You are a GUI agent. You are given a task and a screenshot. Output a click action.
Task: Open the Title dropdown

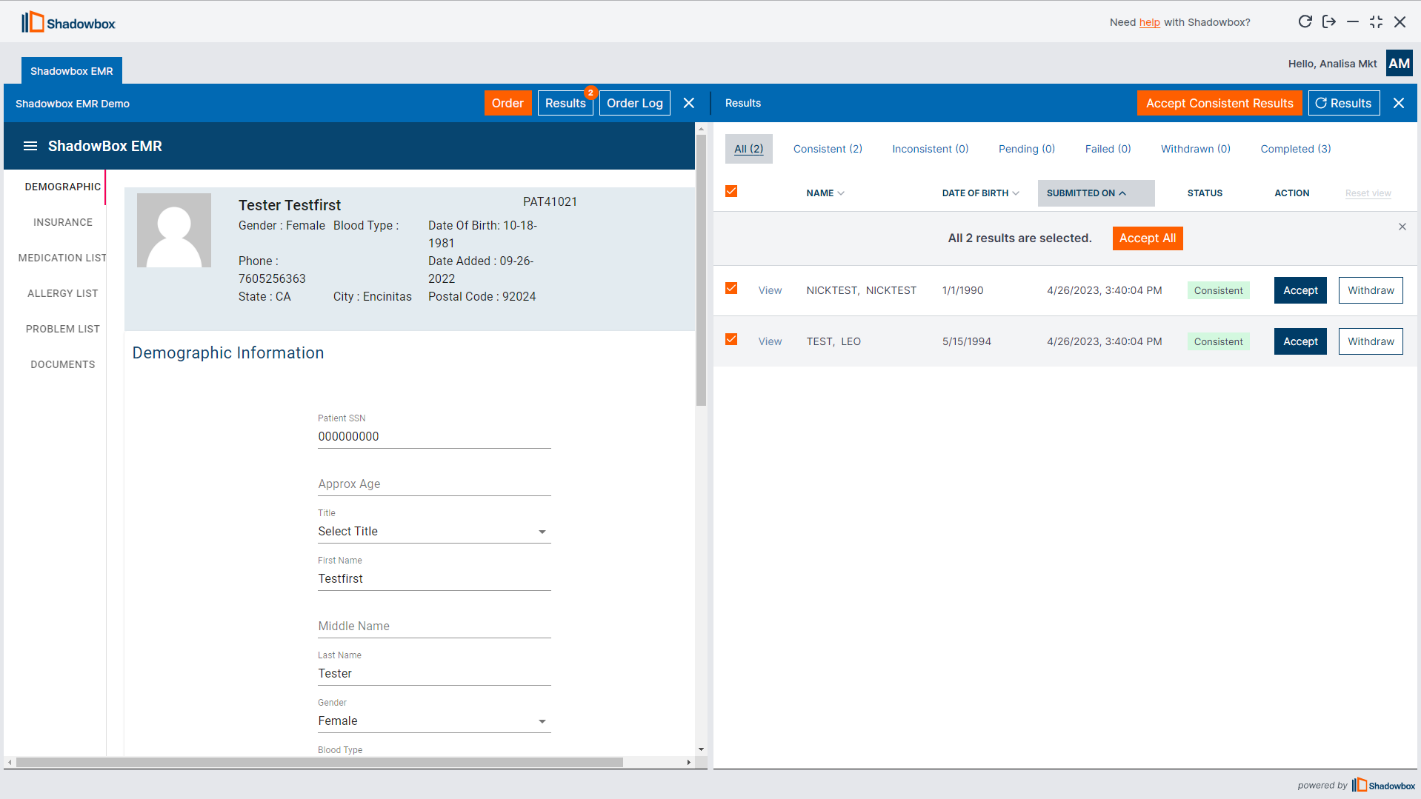point(434,531)
